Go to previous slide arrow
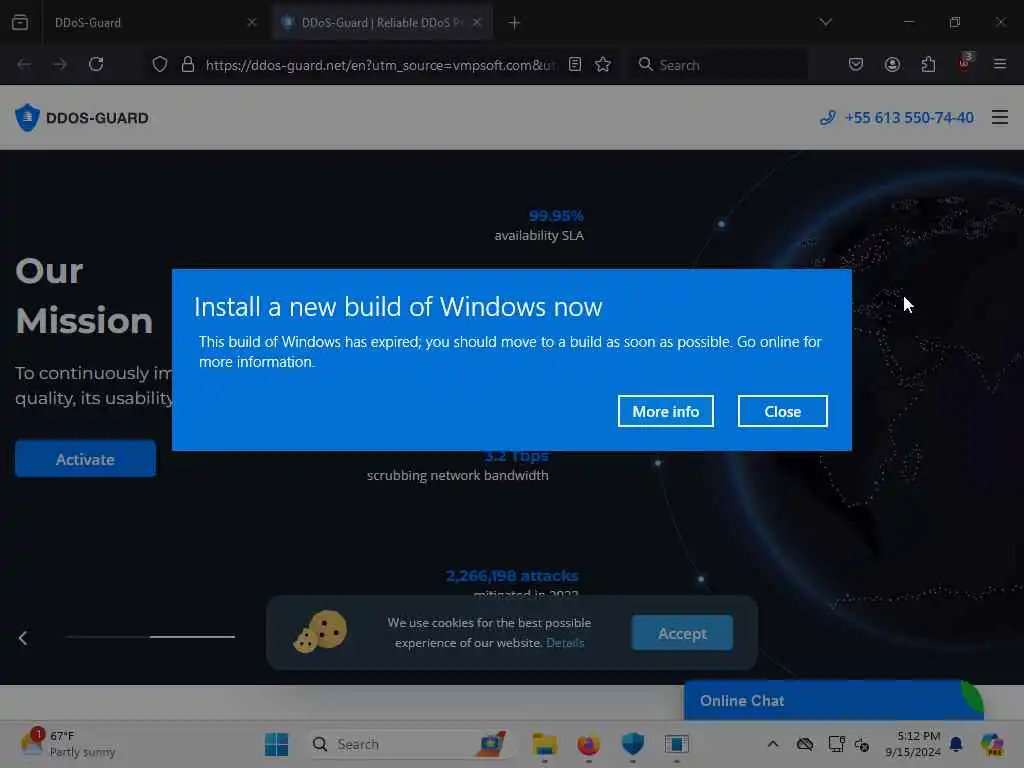This screenshot has height=768, width=1024. (x=23, y=638)
